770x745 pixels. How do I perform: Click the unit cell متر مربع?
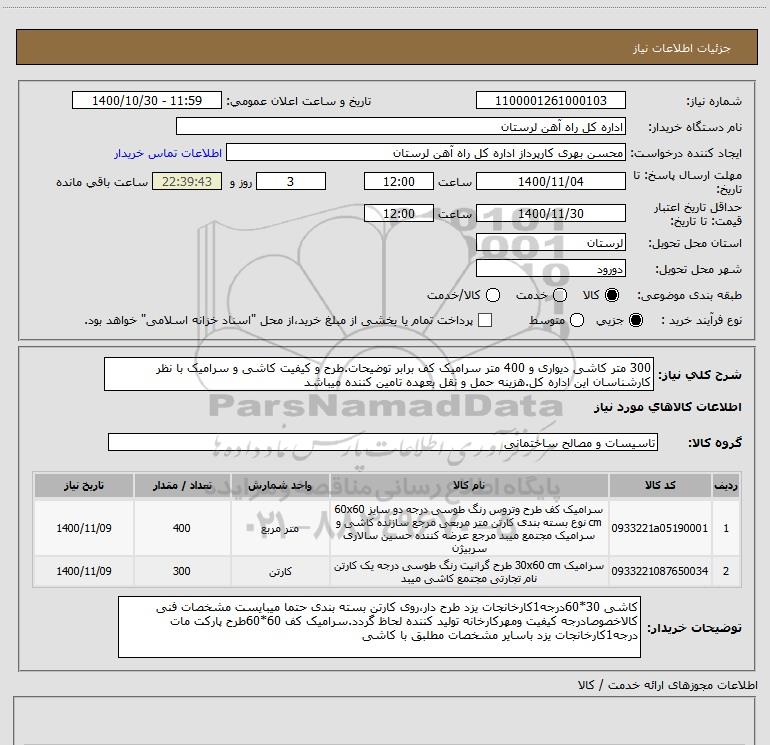pos(280,528)
